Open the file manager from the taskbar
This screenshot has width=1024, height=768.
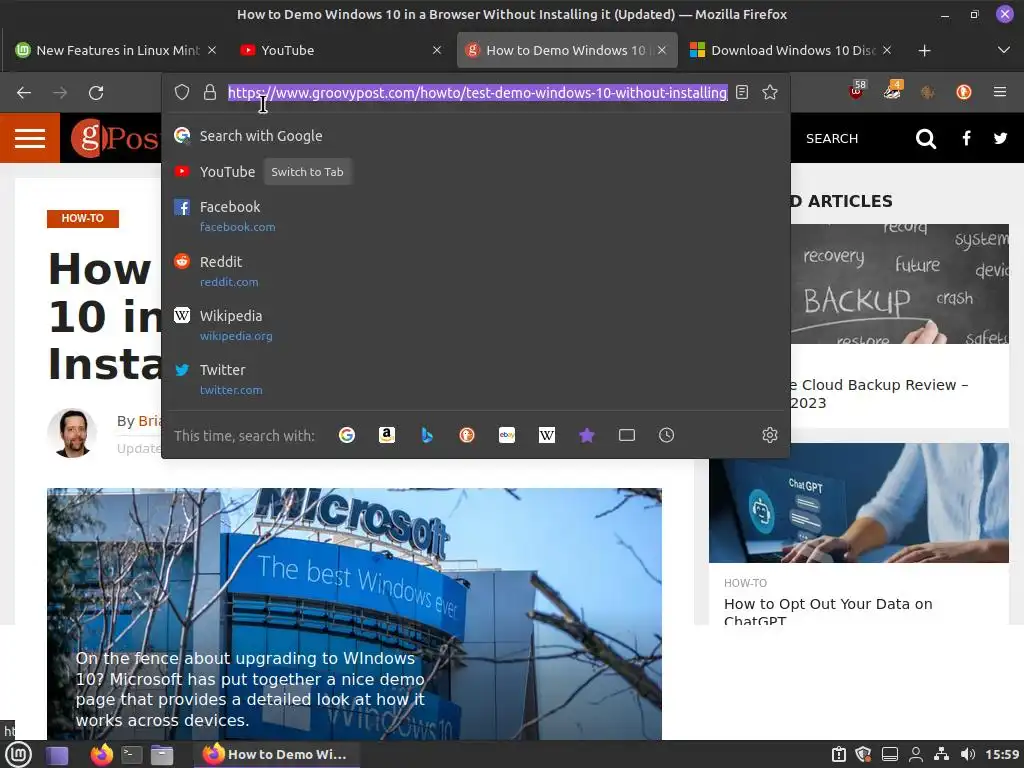click(x=162, y=756)
